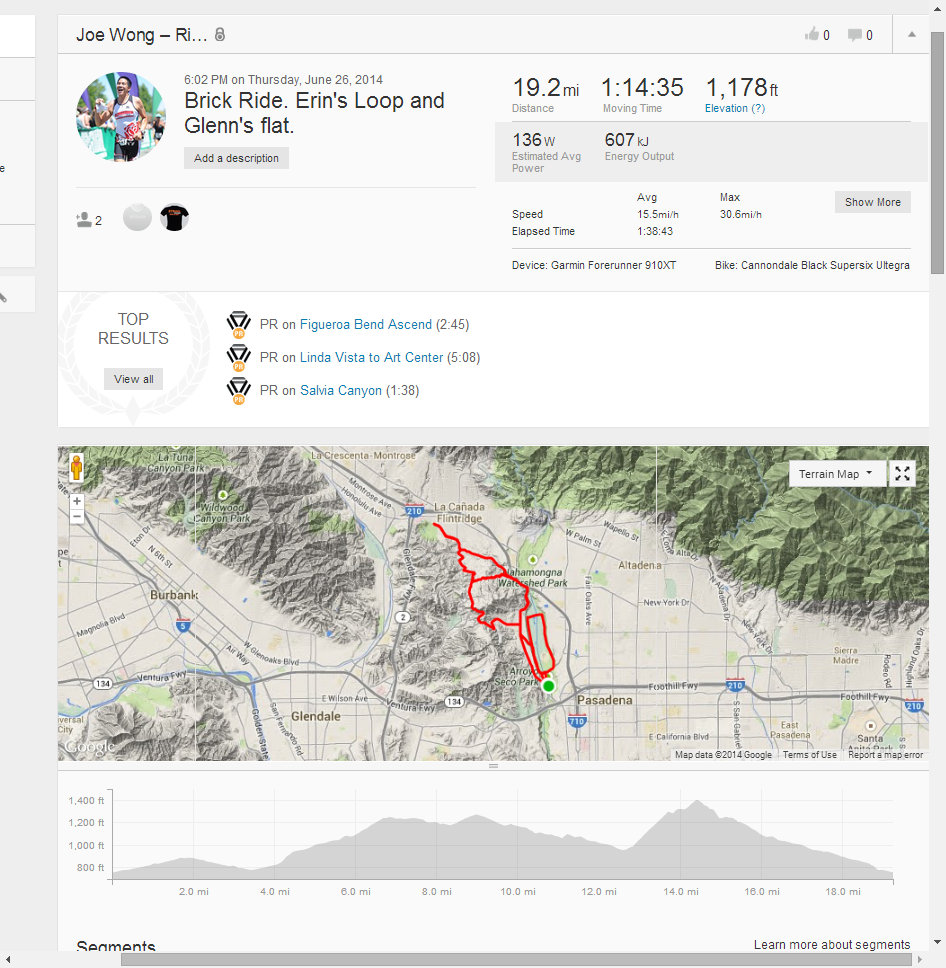Click Add a description button
This screenshot has height=968, width=946.
236,158
